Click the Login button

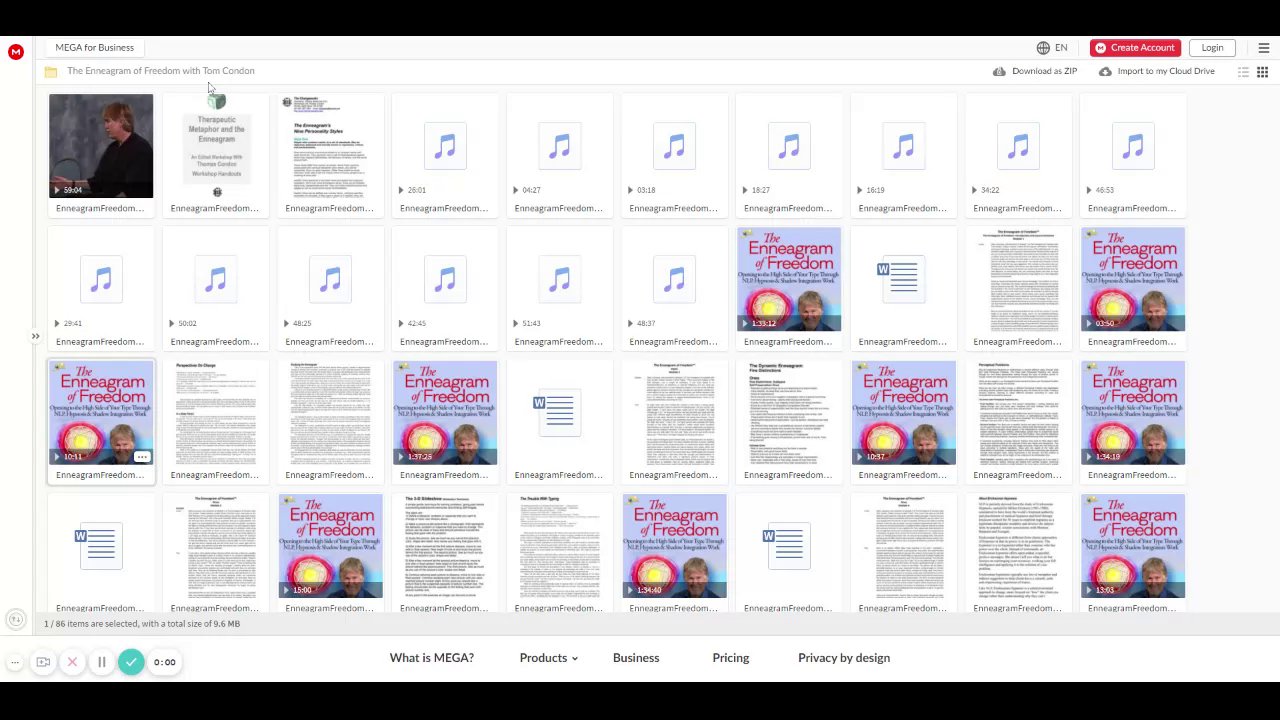click(1212, 48)
